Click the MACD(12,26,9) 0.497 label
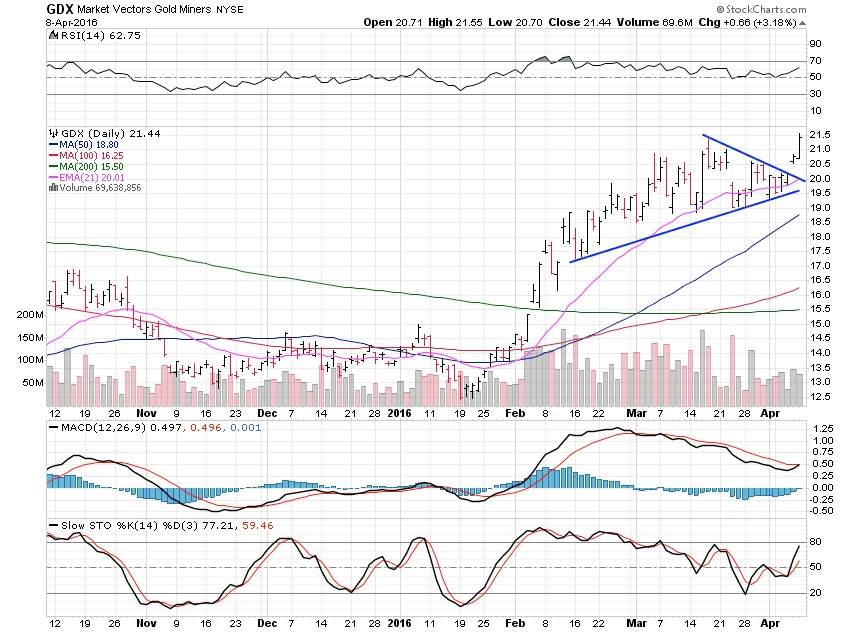Viewport: 850px width, 633px height. point(122,428)
